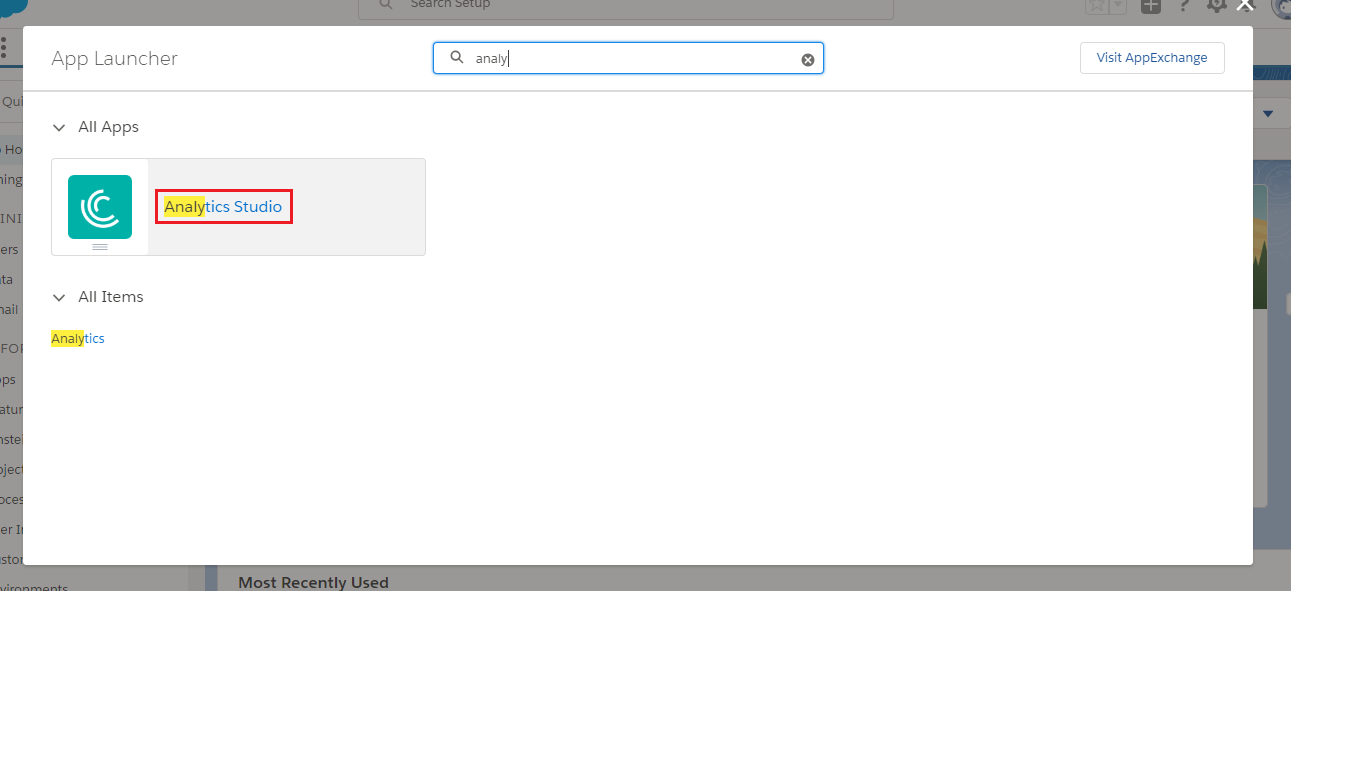Open the favorites list dropdown arrow
Viewport: 1366px width, 768px height.
point(1119,6)
